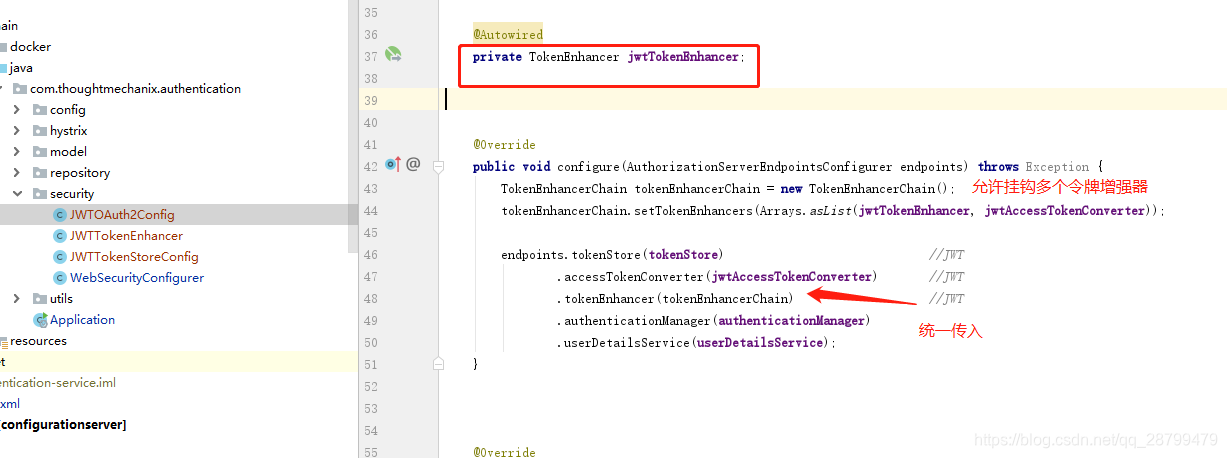Expand the repository package
The height and width of the screenshot is (458, 1227).
coord(17,173)
